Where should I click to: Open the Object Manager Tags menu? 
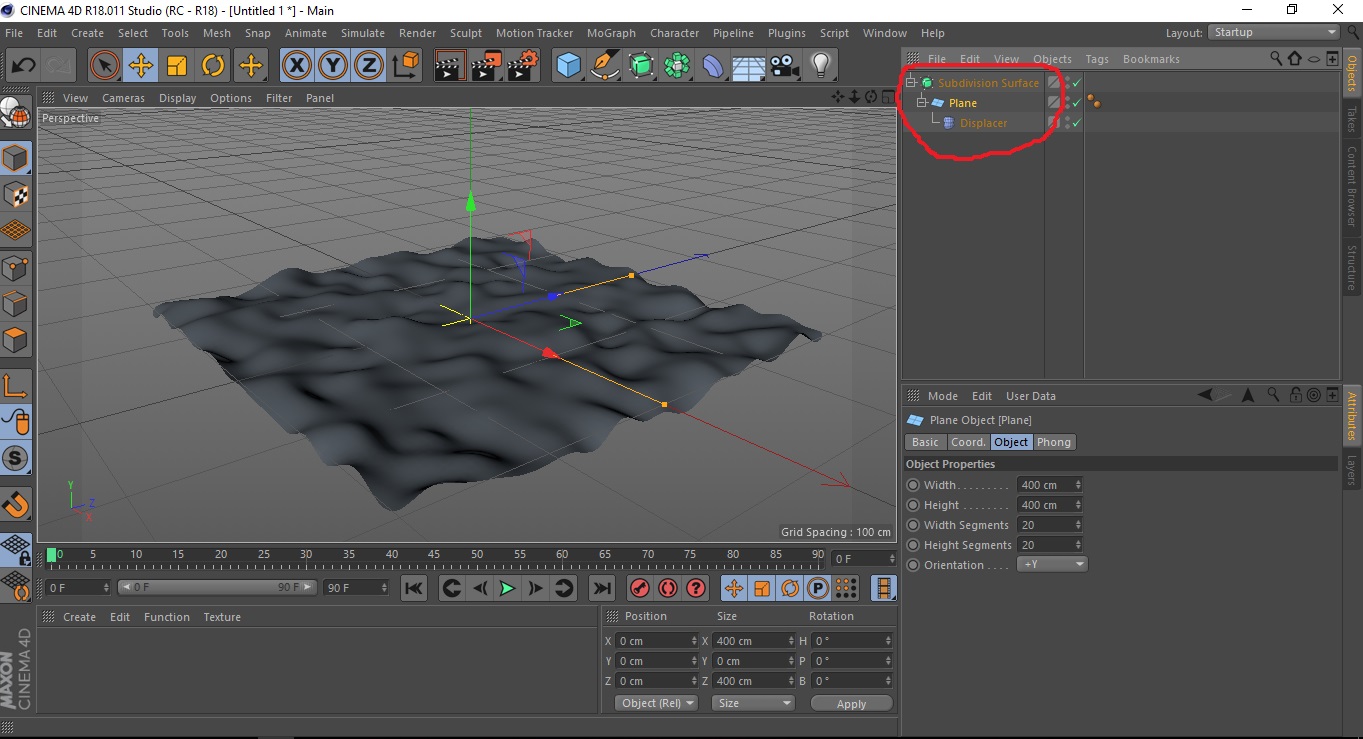click(x=1097, y=59)
